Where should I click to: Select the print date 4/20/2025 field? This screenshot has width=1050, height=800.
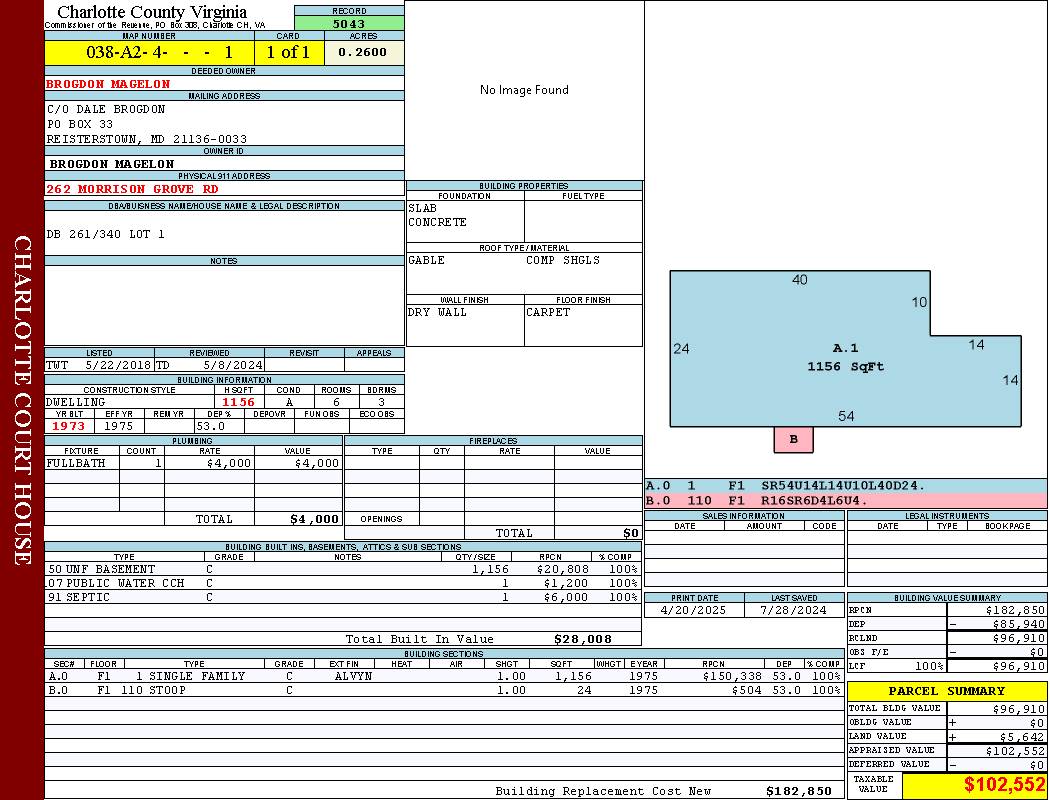tap(694, 609)
